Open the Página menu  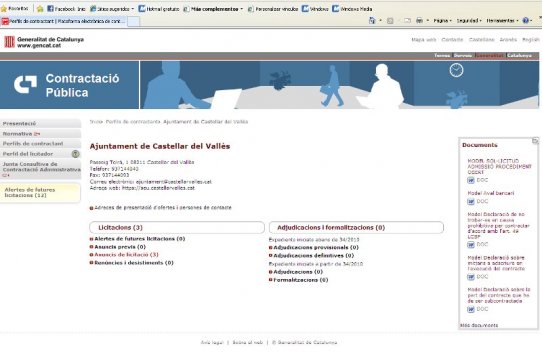[442, 21]
